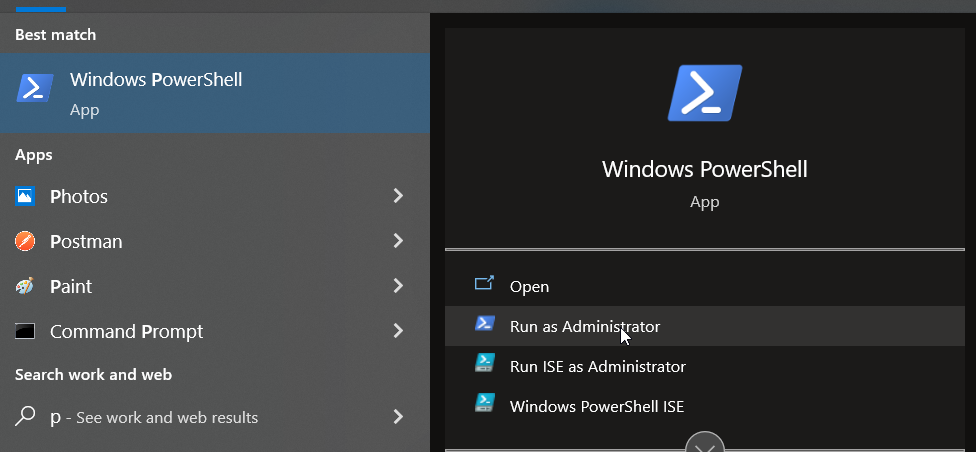Click the Paint app icon
Viewport: 976px width, 452px height.
point(25,286)
